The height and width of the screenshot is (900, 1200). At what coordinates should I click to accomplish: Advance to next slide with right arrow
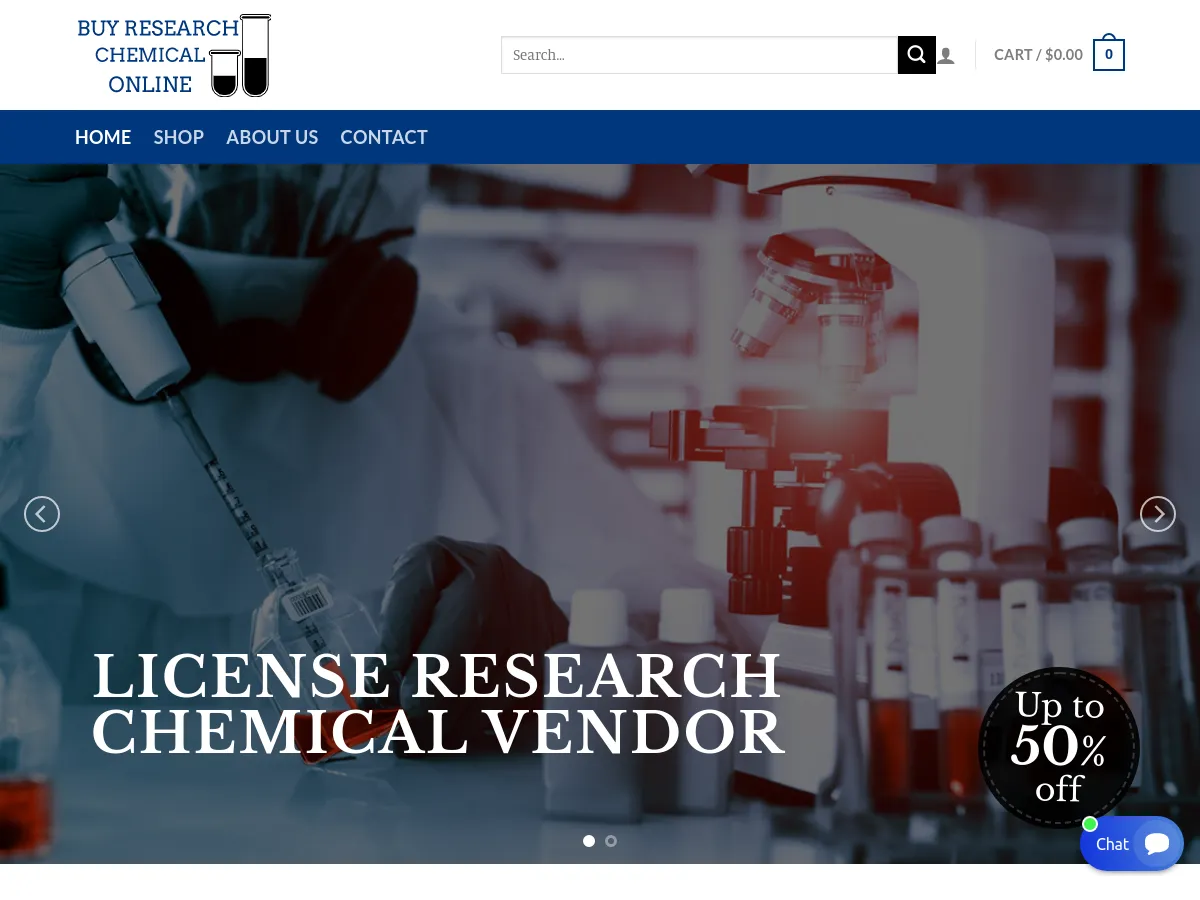pos(1158,513)
